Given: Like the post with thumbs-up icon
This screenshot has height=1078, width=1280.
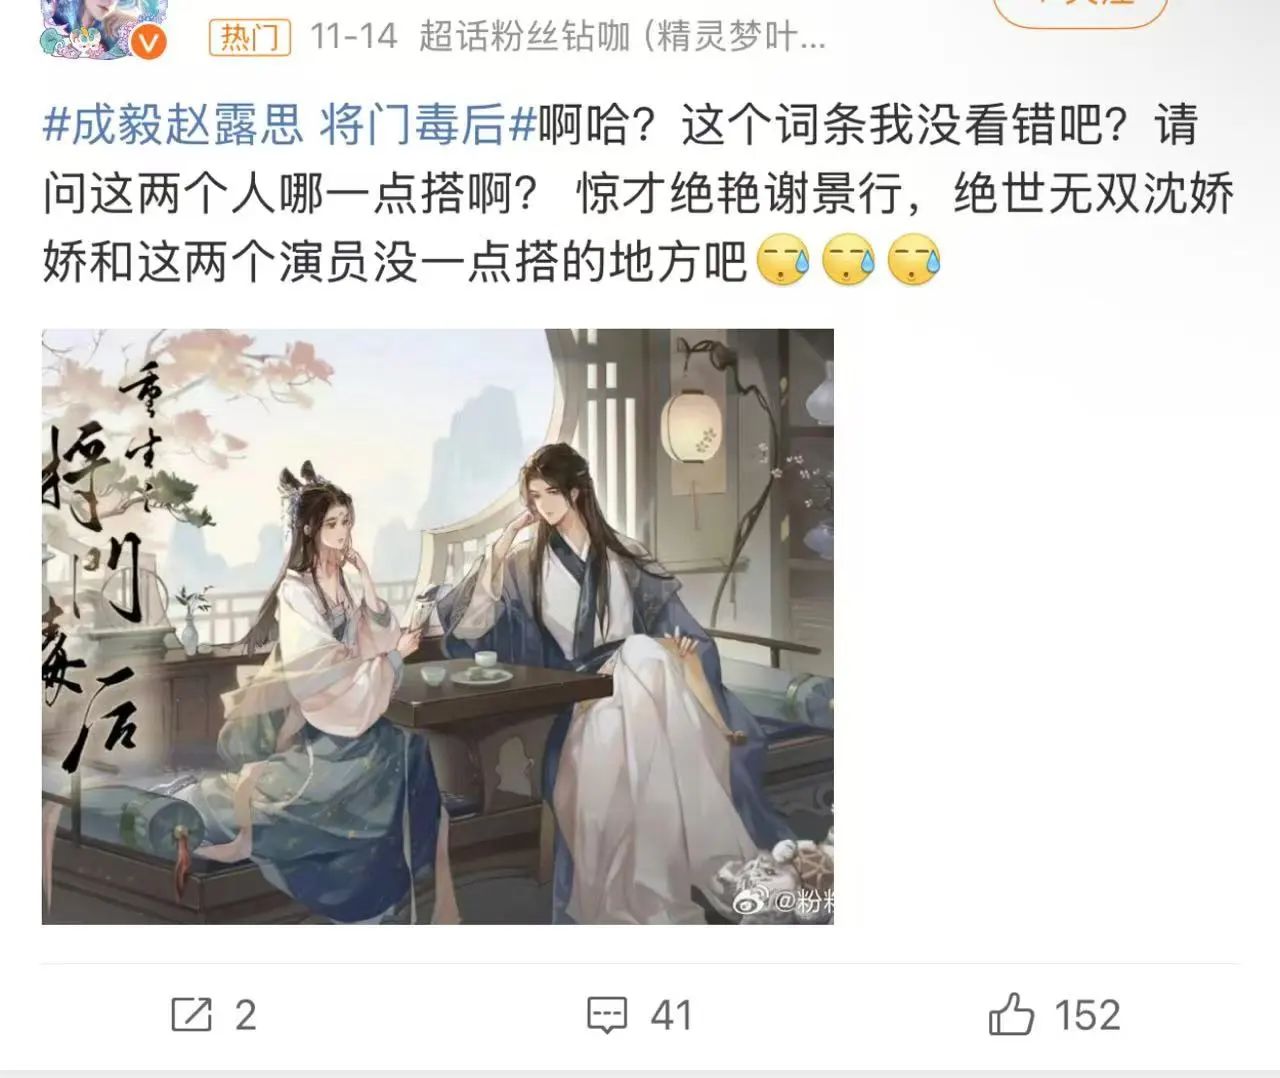Looking at the screenshot, I should click(1011, 1014).
